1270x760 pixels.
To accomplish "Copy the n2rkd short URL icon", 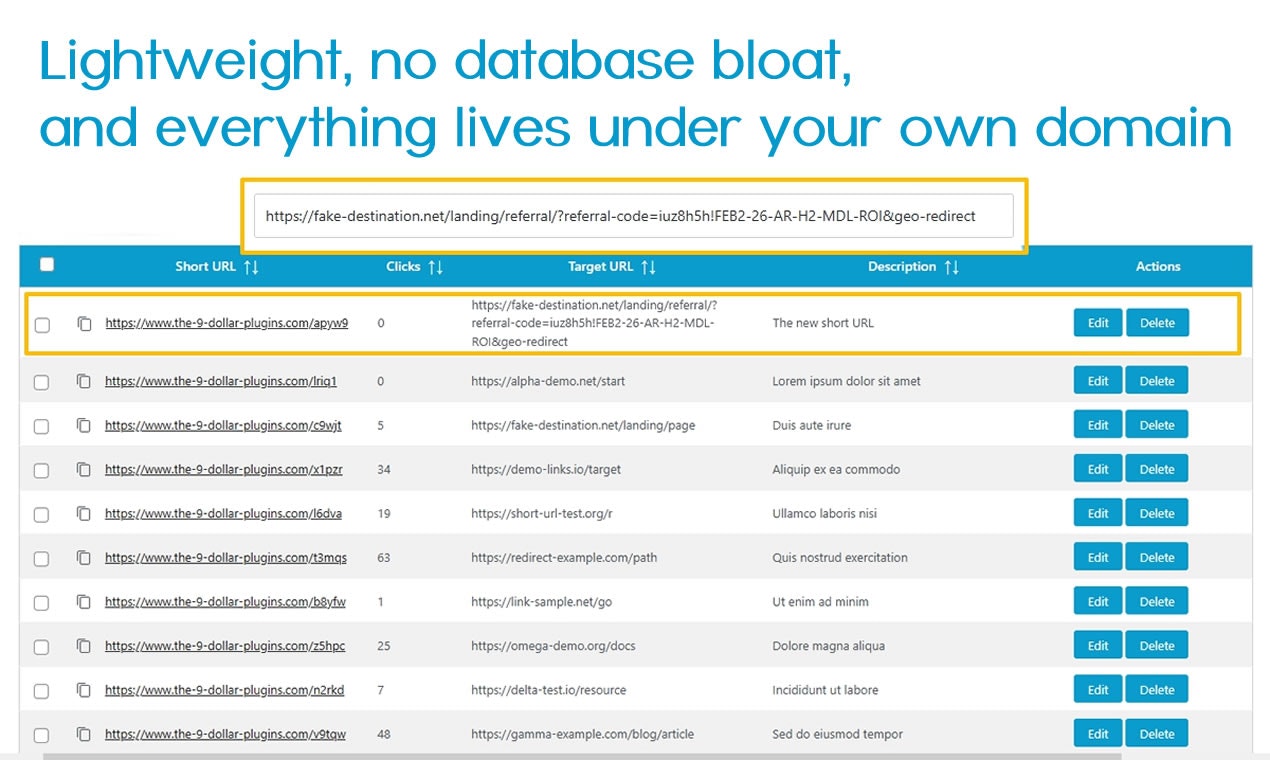I will [x=84, y=690].
